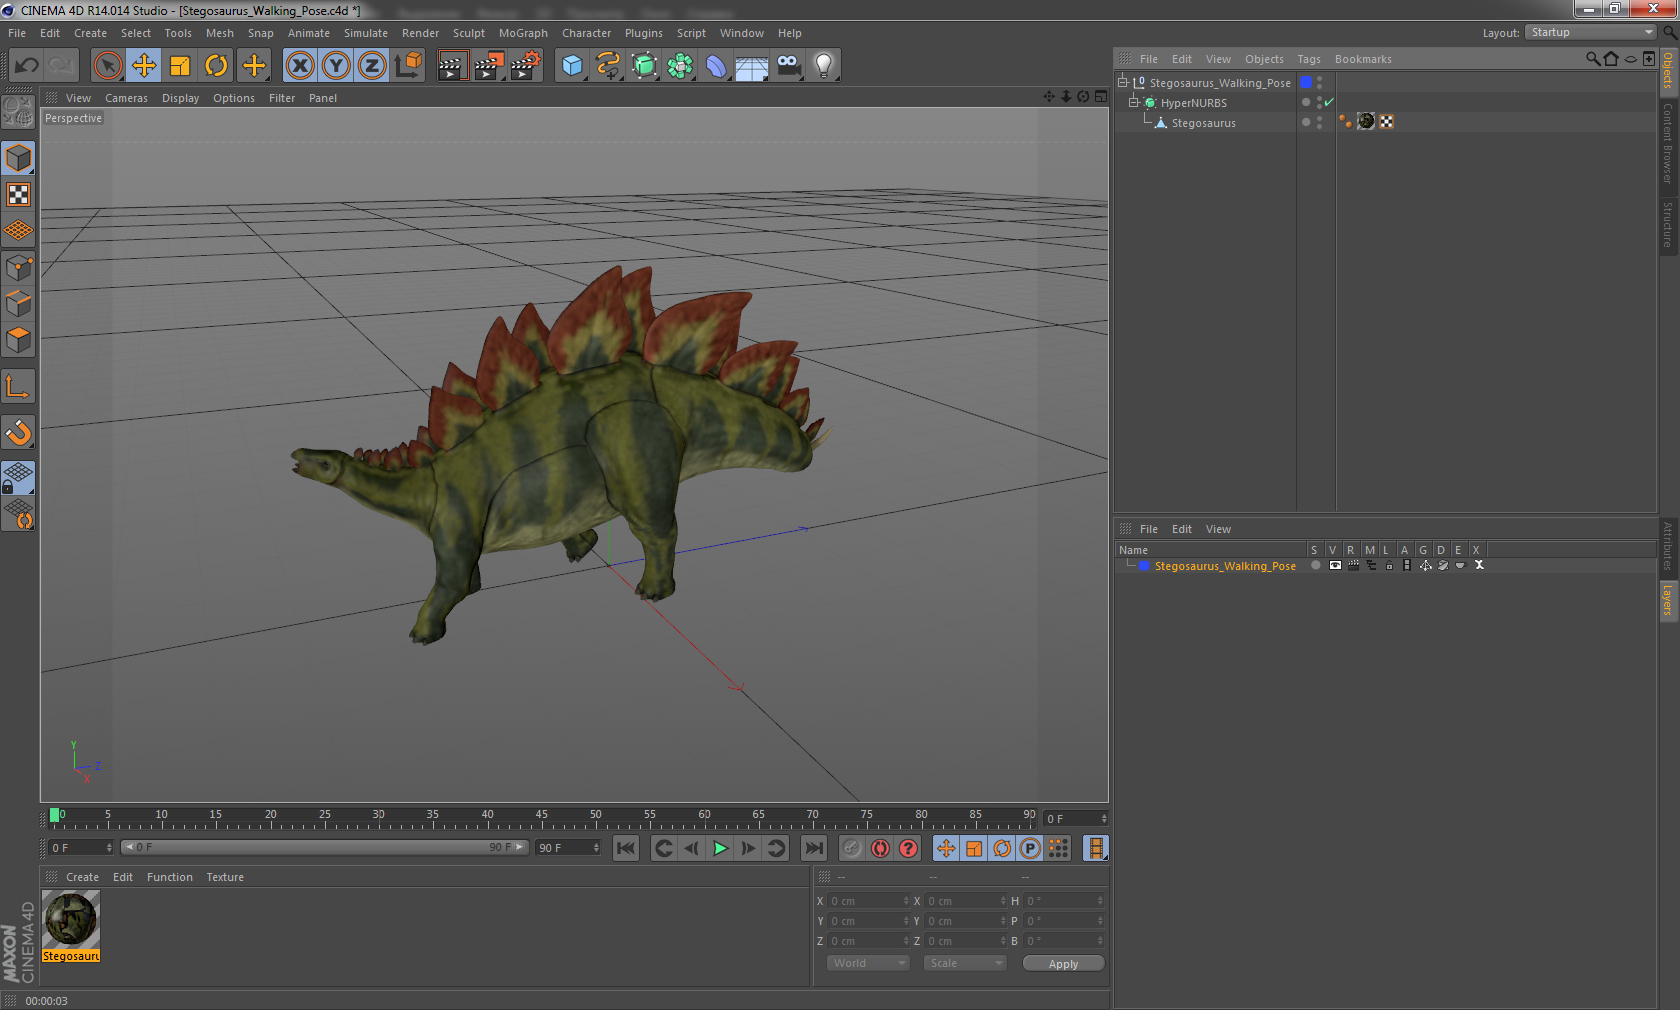Open the material Texture menu
1680x1010 pixels.
(225, 877)
